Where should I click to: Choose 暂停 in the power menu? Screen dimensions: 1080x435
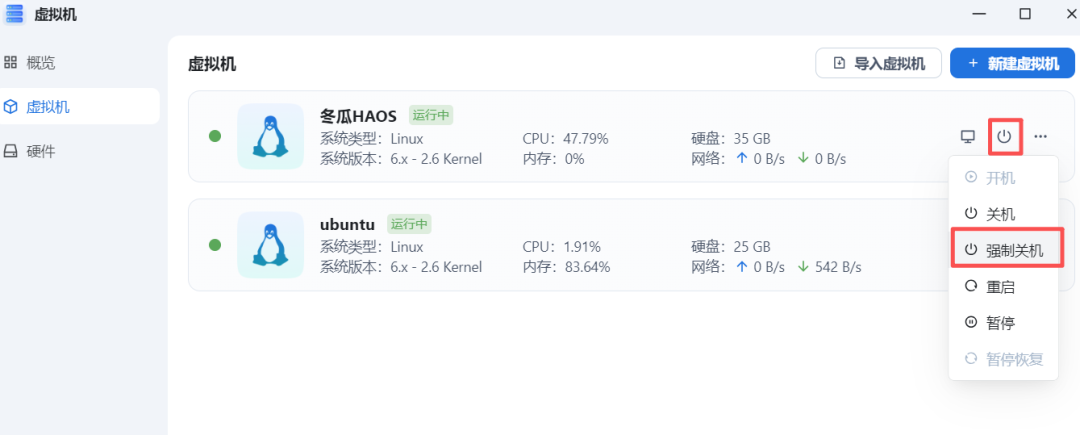[1001, 323]
